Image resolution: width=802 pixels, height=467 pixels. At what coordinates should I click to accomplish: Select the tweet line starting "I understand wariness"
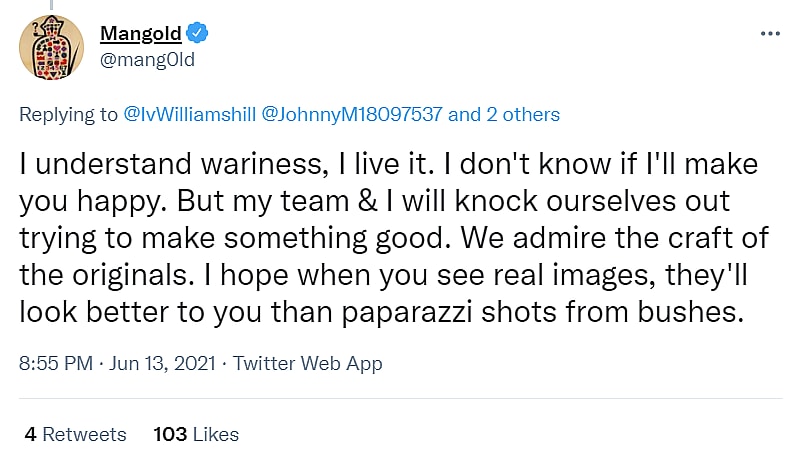coord(389,163)
